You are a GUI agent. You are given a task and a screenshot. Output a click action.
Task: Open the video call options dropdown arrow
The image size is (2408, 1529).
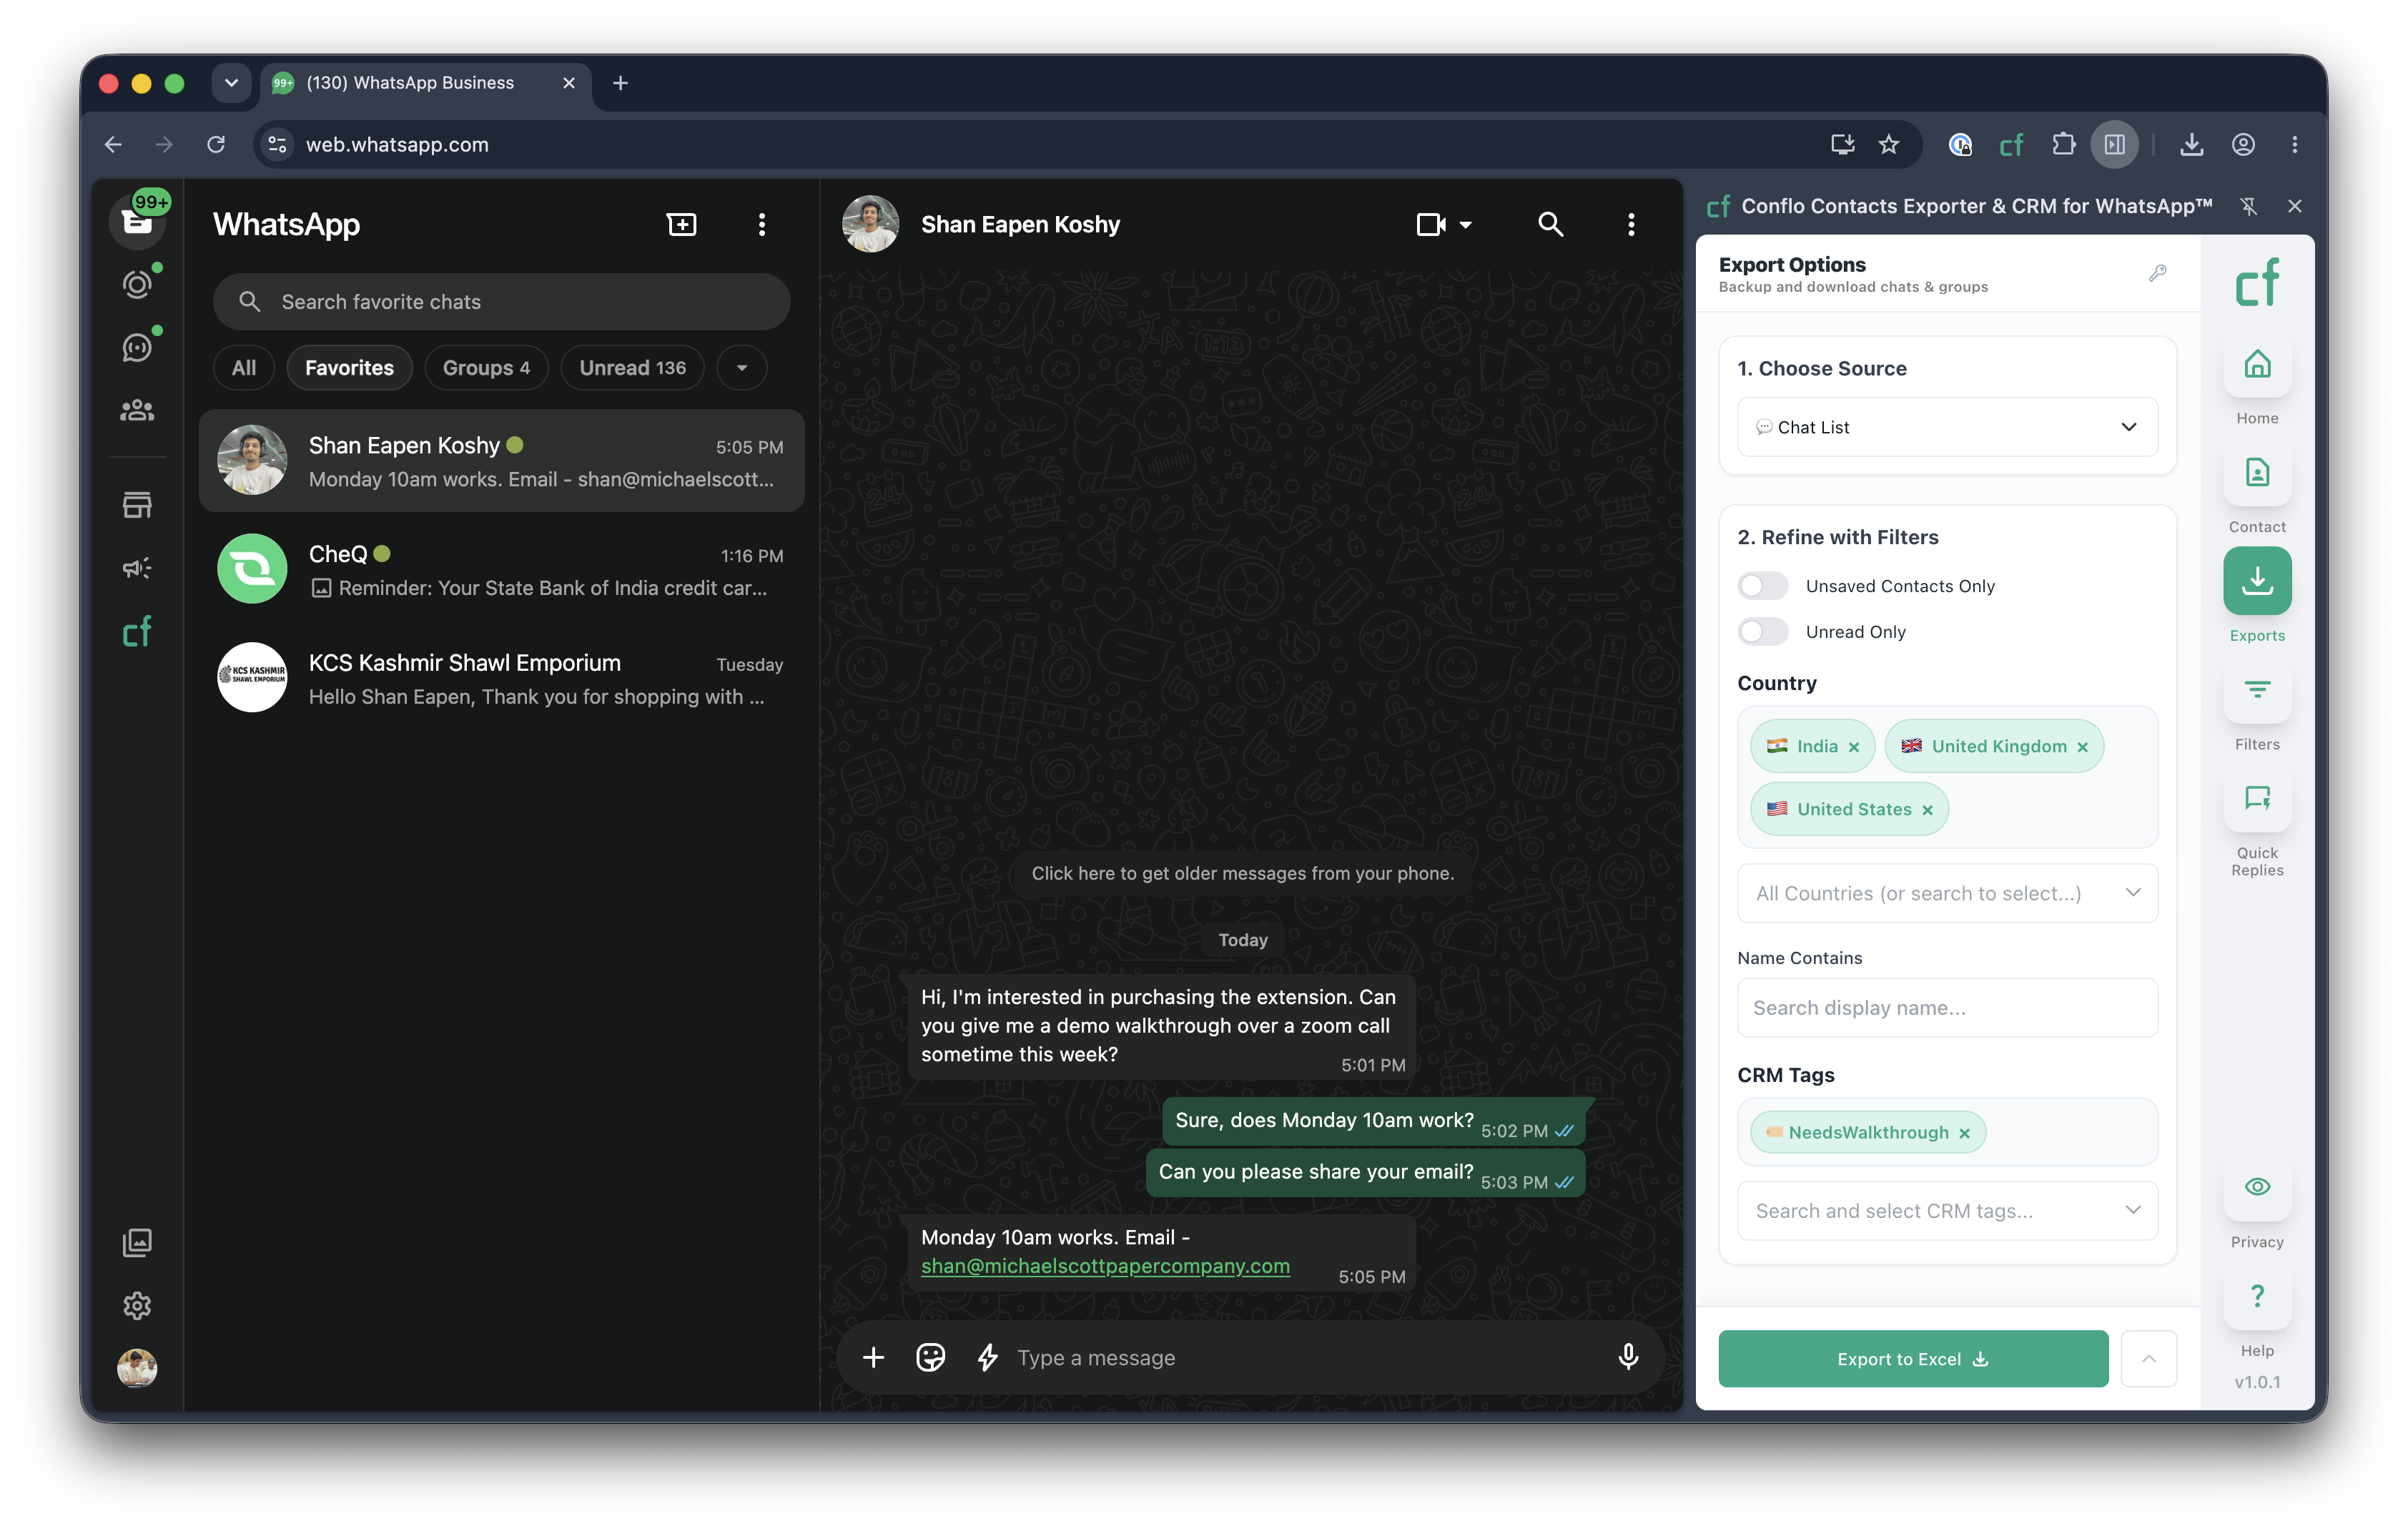click(1465, 224)
